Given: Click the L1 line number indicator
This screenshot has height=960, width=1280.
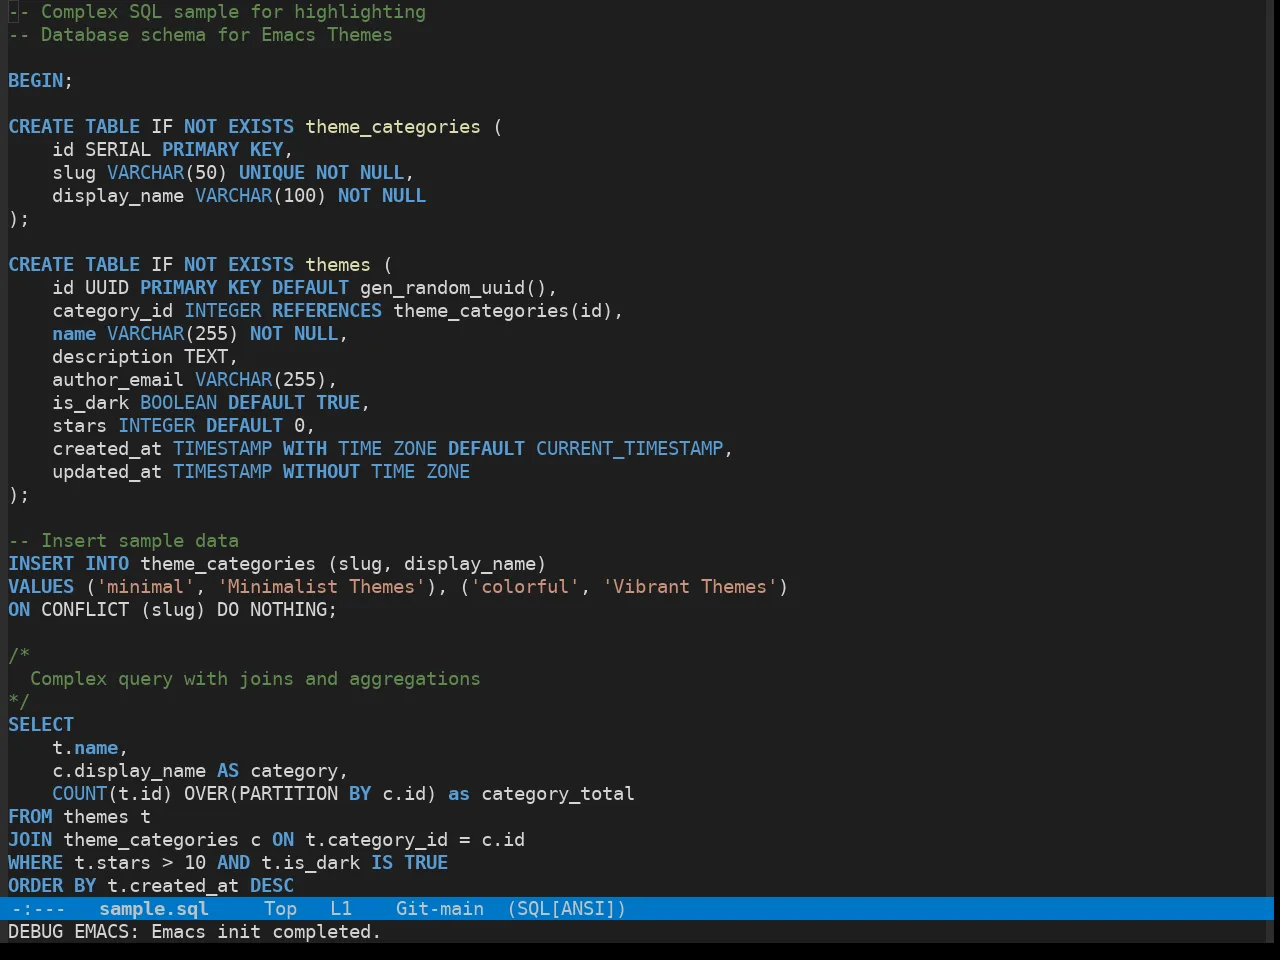Looking at the screenshot, I should pyautogui.click(x=341, y=909).
